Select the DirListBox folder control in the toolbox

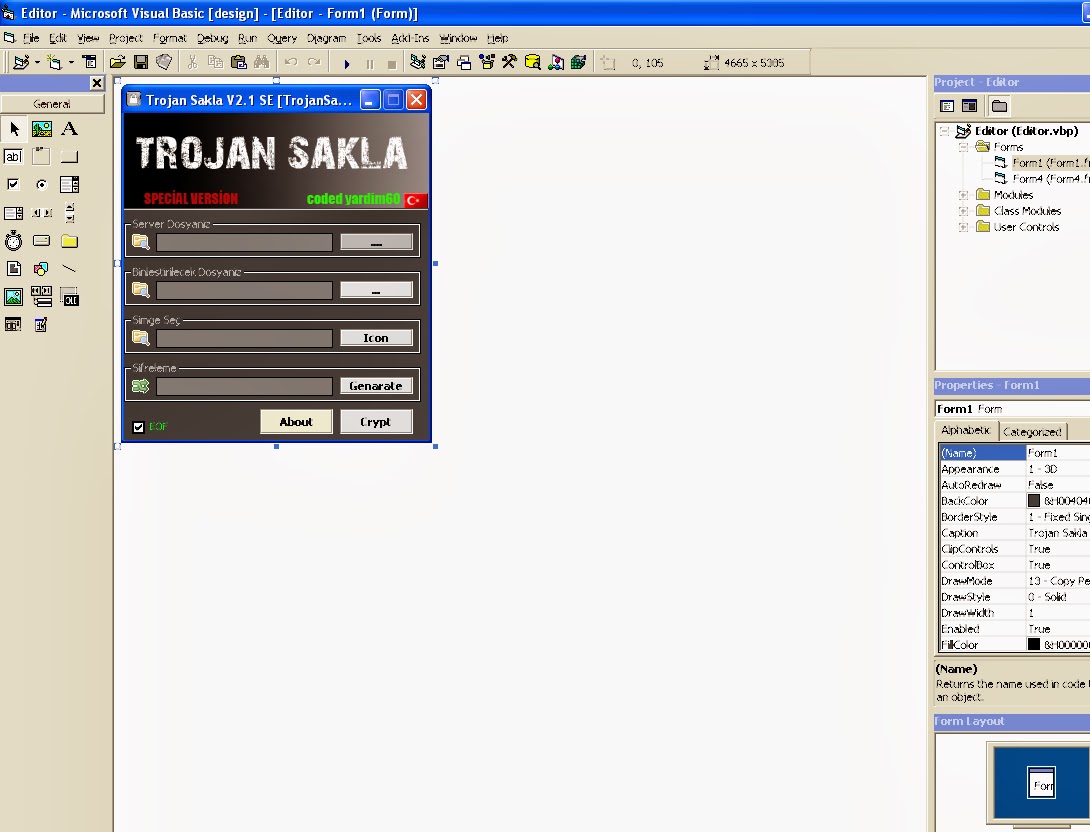coord(69,241)
